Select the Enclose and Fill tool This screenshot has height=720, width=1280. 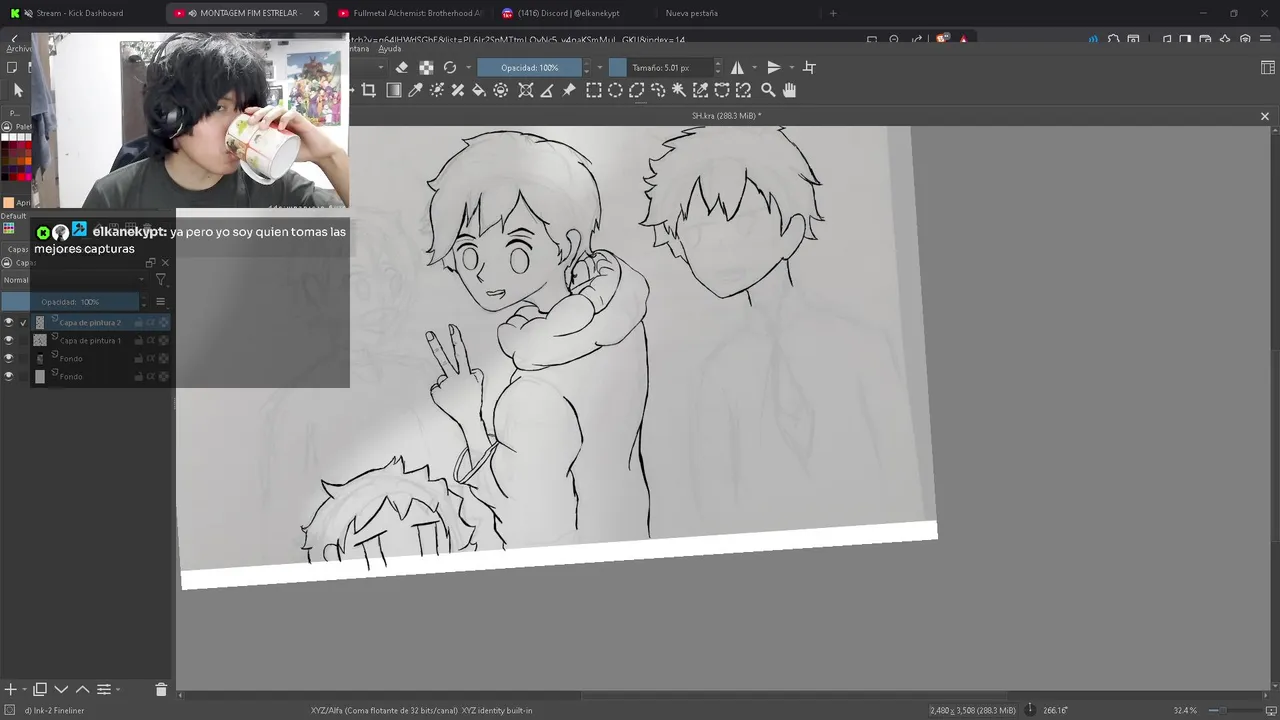(501, 90)
